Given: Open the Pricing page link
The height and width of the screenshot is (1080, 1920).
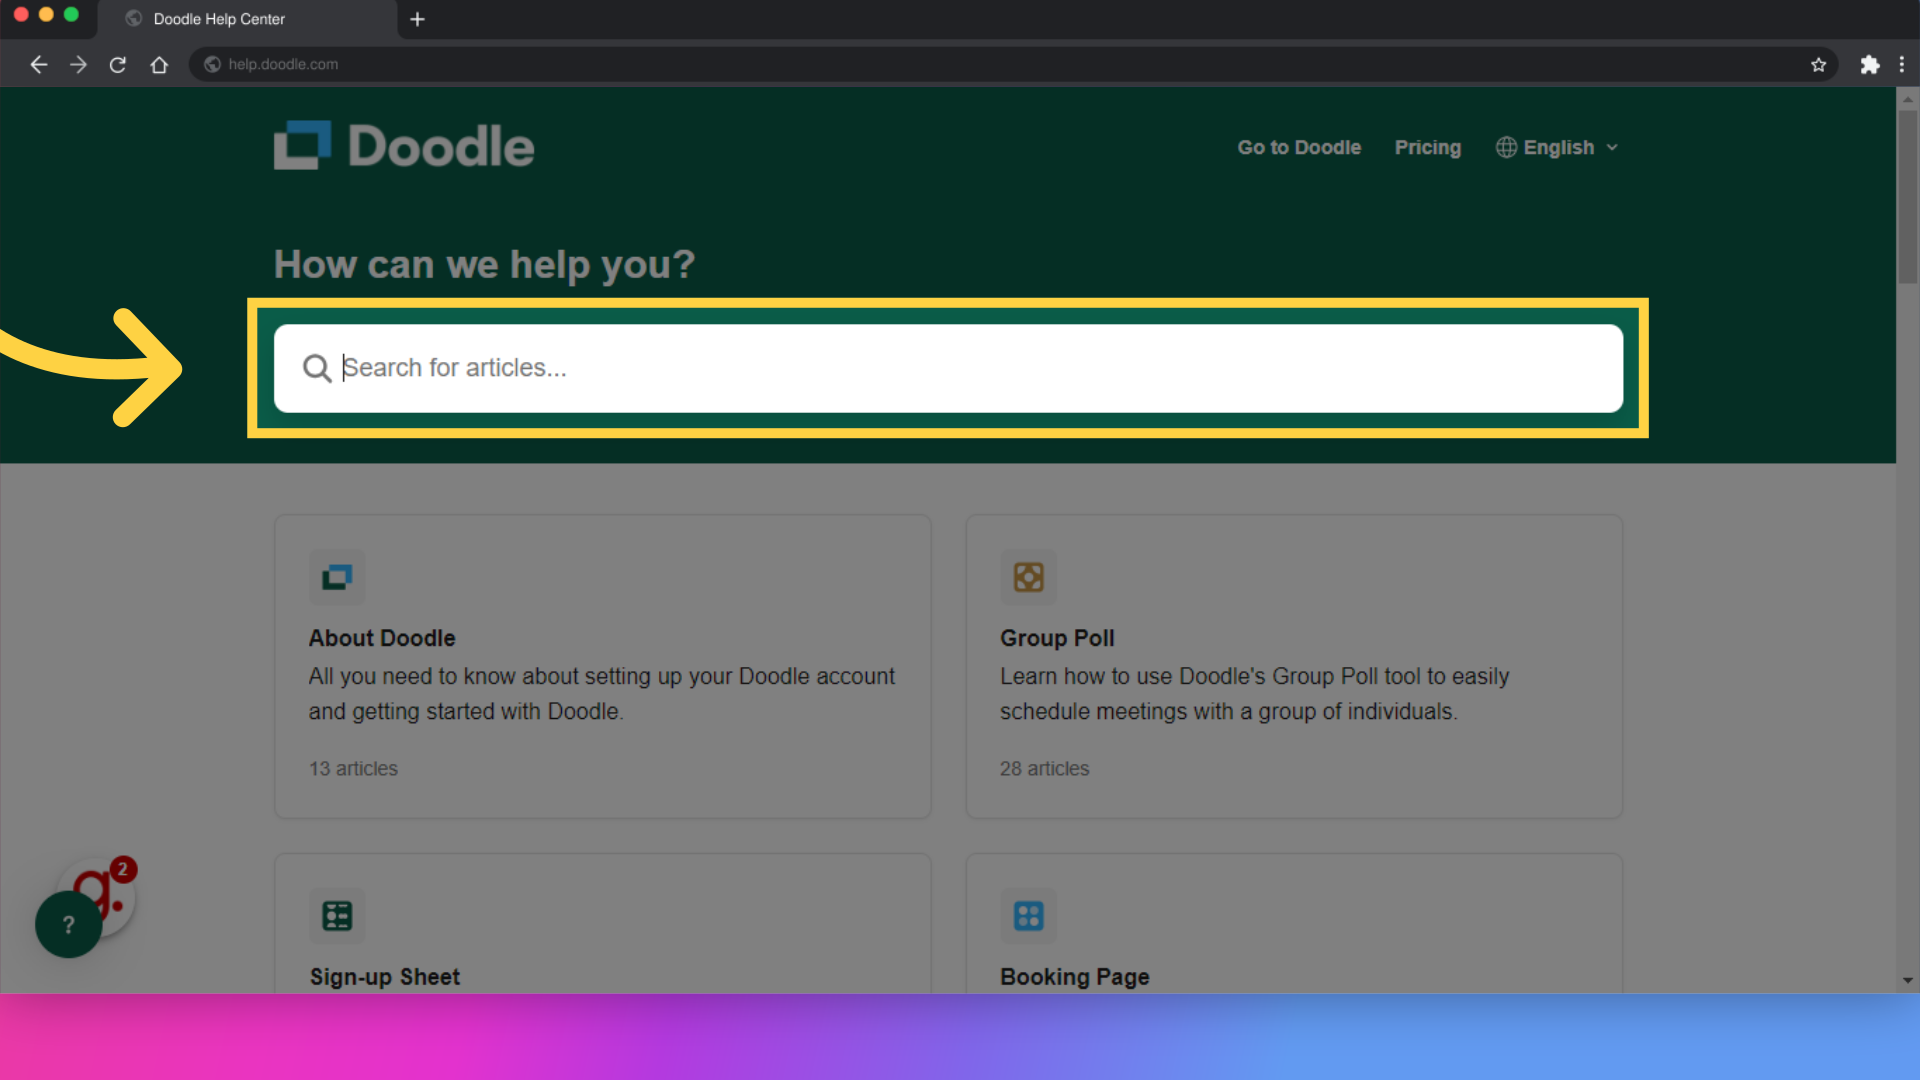Looking at the screenshot, I should click(1428, 146).
